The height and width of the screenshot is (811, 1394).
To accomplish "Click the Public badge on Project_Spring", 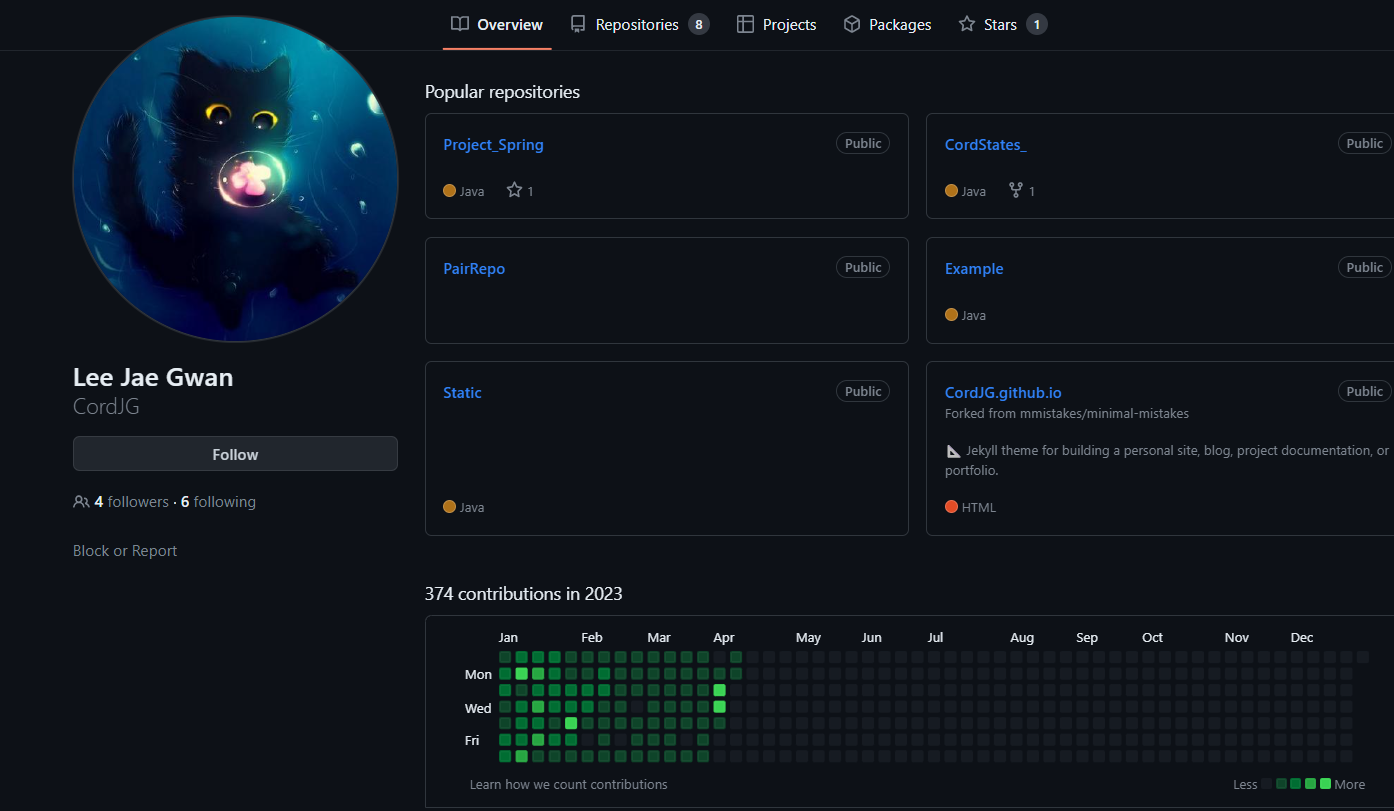I will coord(863,144).
